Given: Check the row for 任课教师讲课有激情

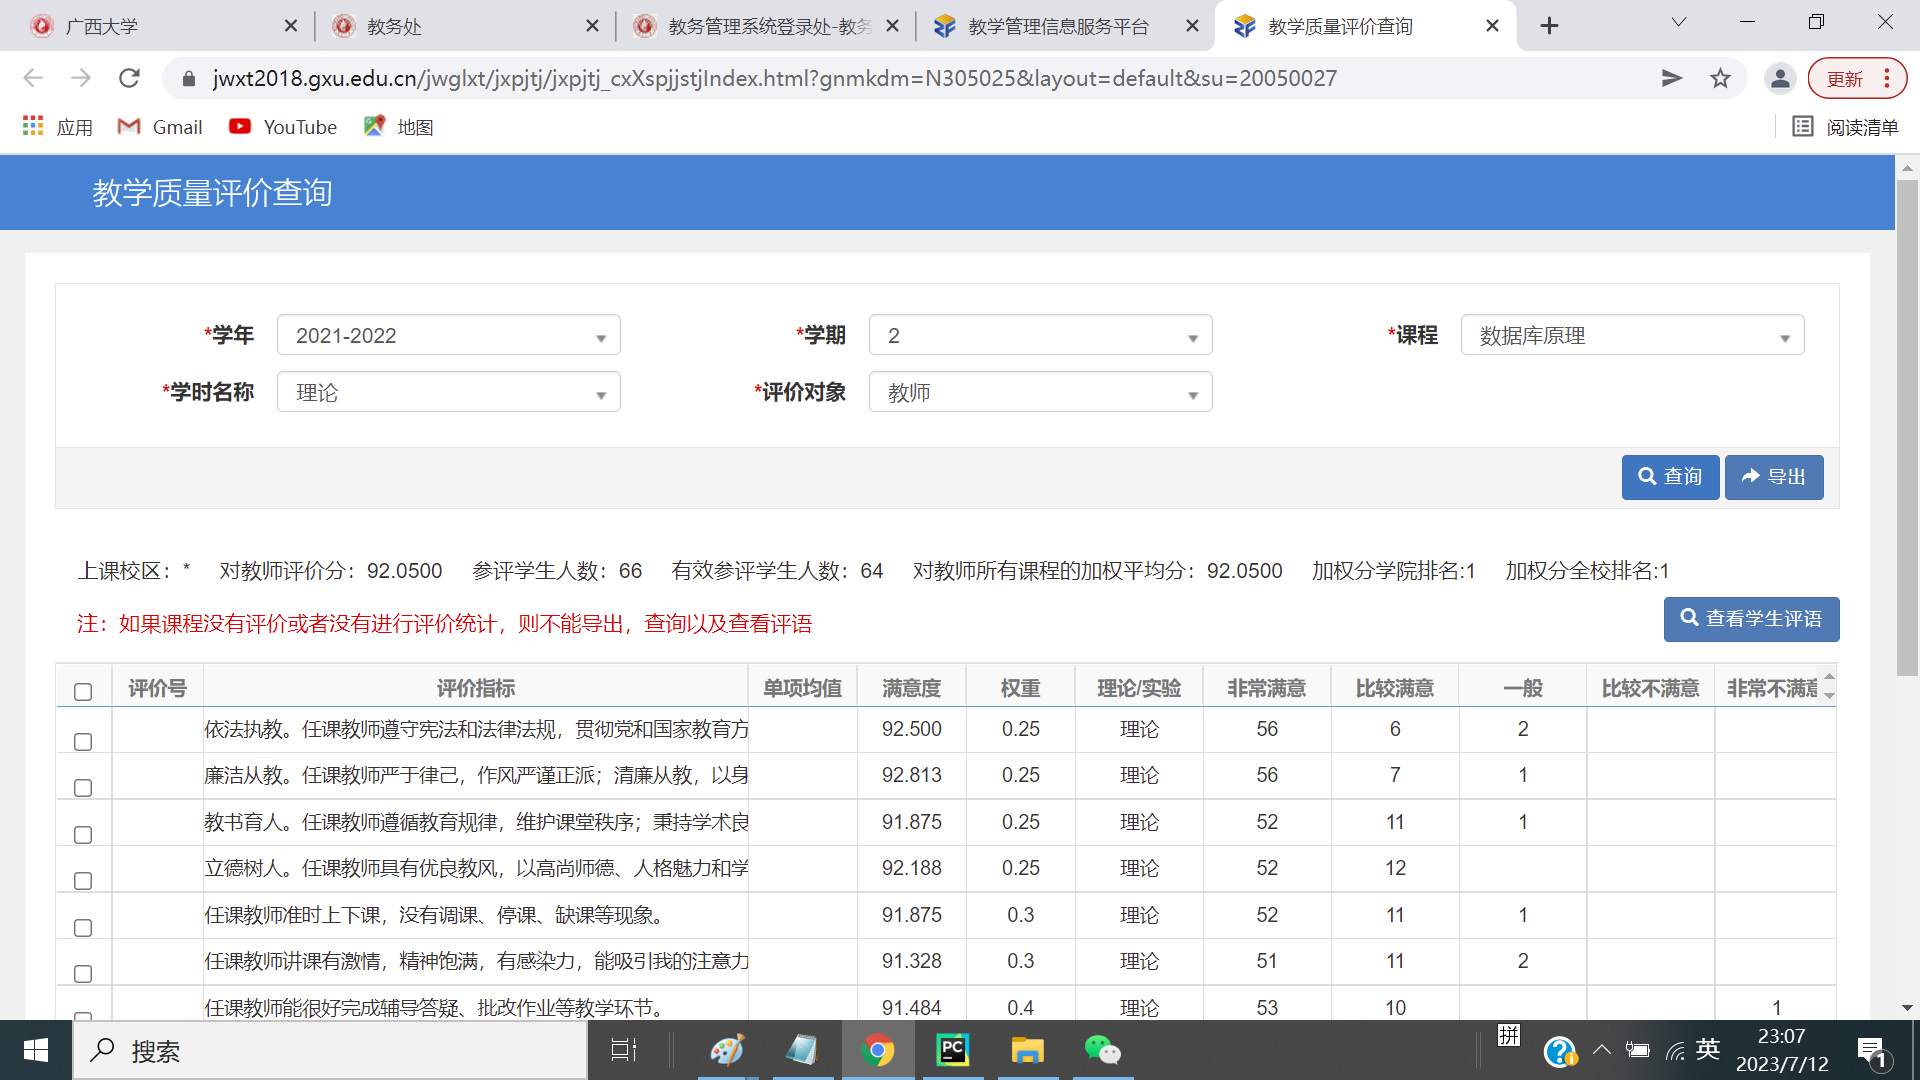Looking at the screenshot, I should point(83,974).
